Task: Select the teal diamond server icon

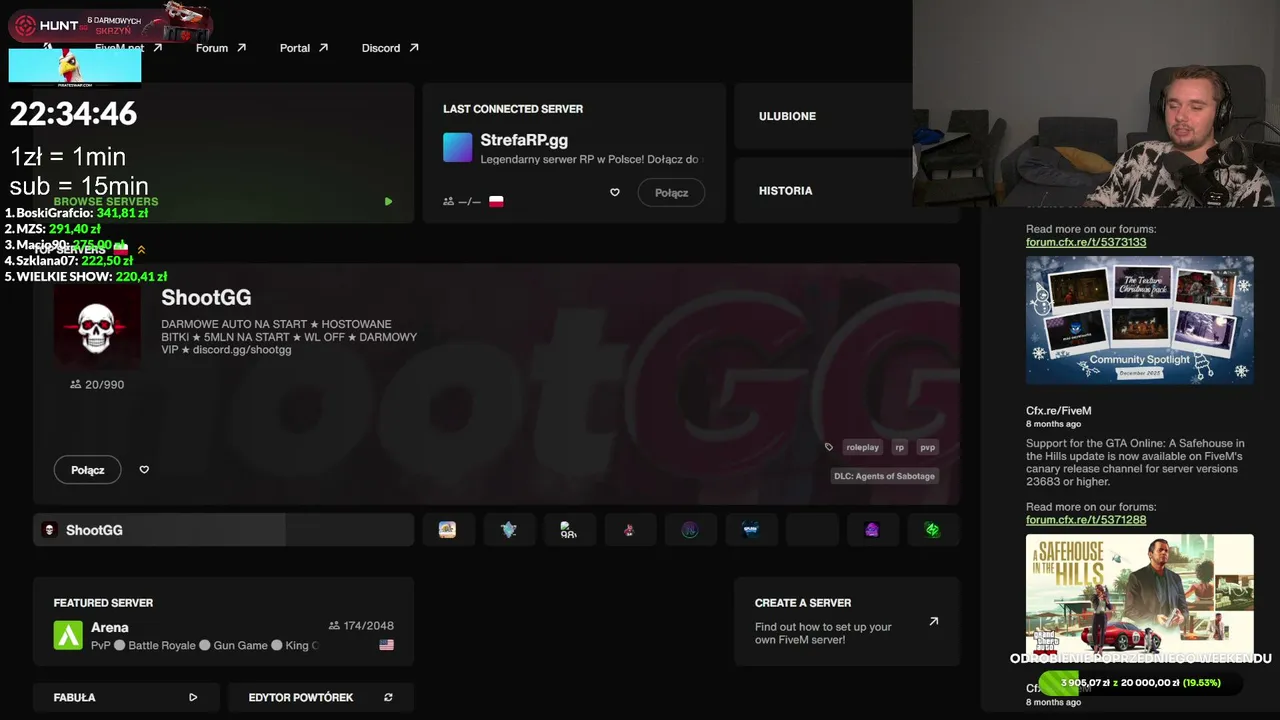Action: pos(509,530)
